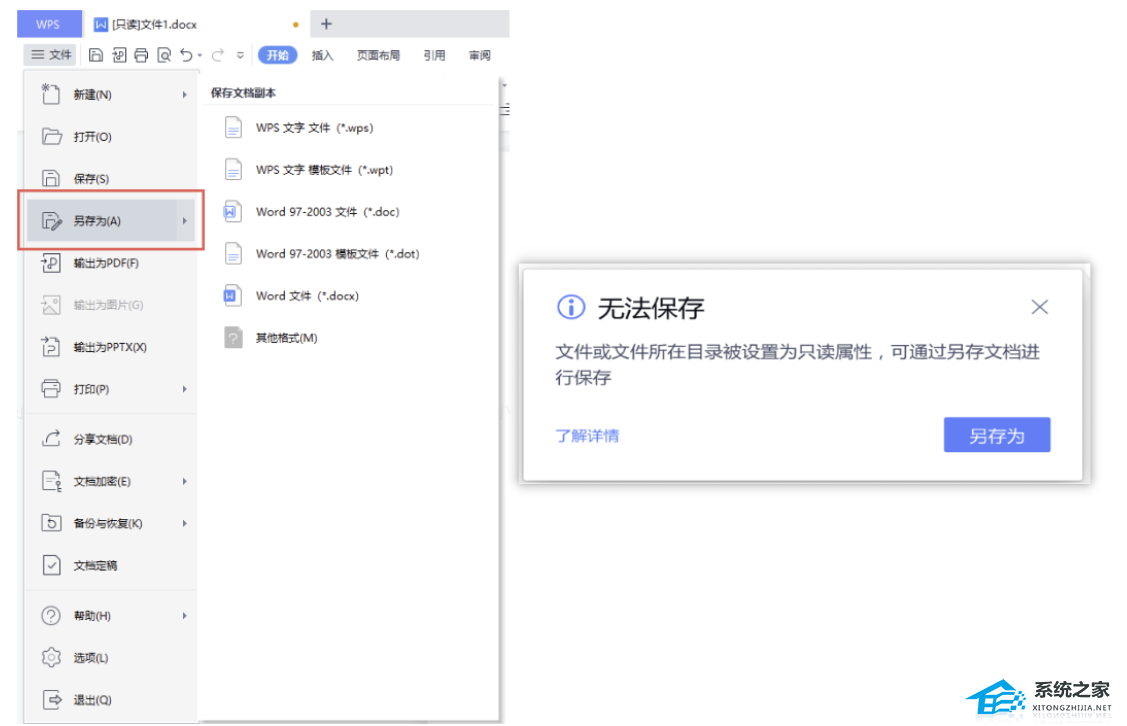This screenshot has height=726, width=1127.
Task: Click the new document icon beside 新建(N)
Action: coord(50,94)
